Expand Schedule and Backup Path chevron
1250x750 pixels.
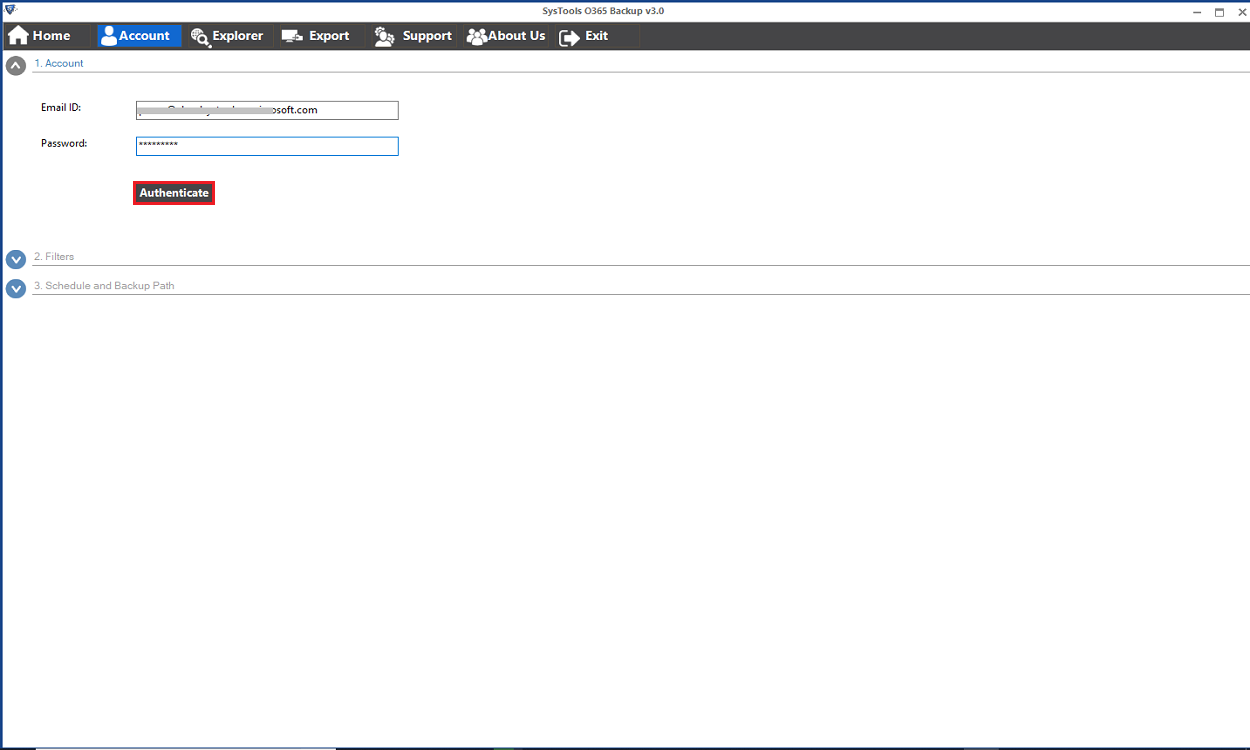(x=16, y=288)
